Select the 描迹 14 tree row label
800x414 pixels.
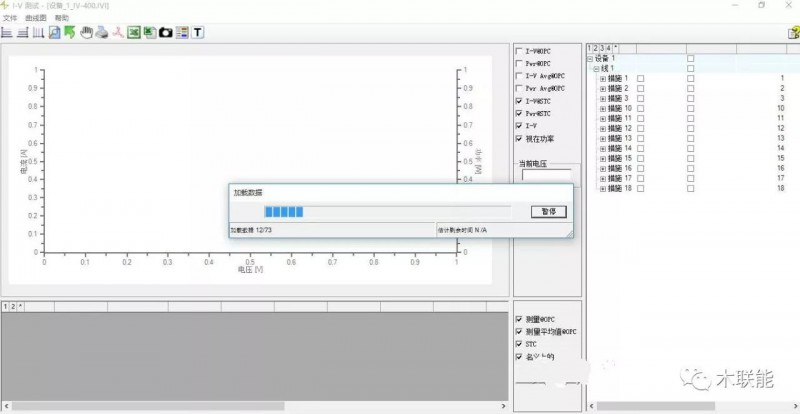point(619,148)
